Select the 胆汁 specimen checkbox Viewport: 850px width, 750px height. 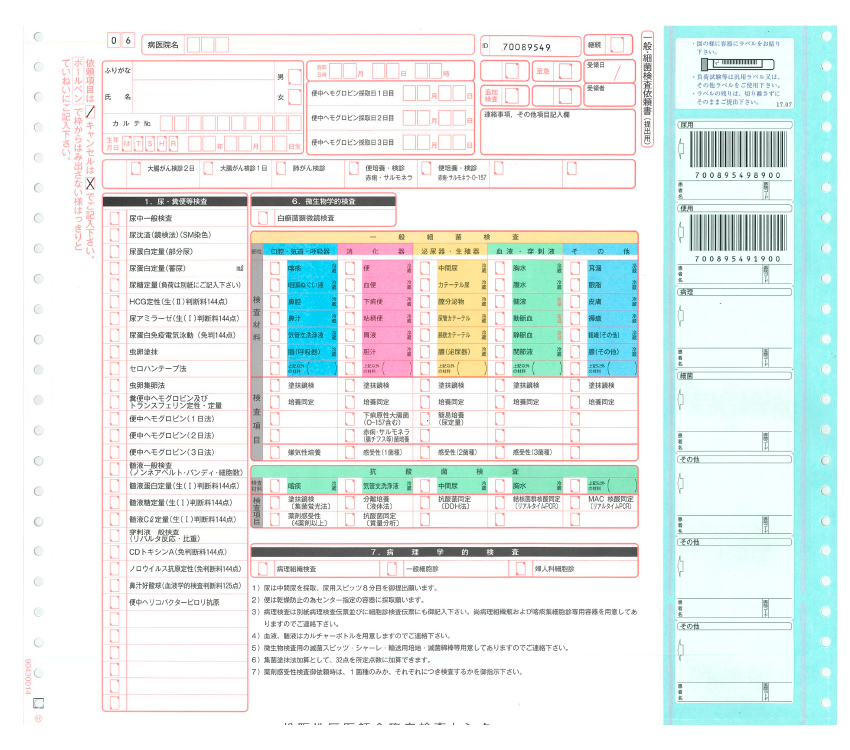pos(350,352)
